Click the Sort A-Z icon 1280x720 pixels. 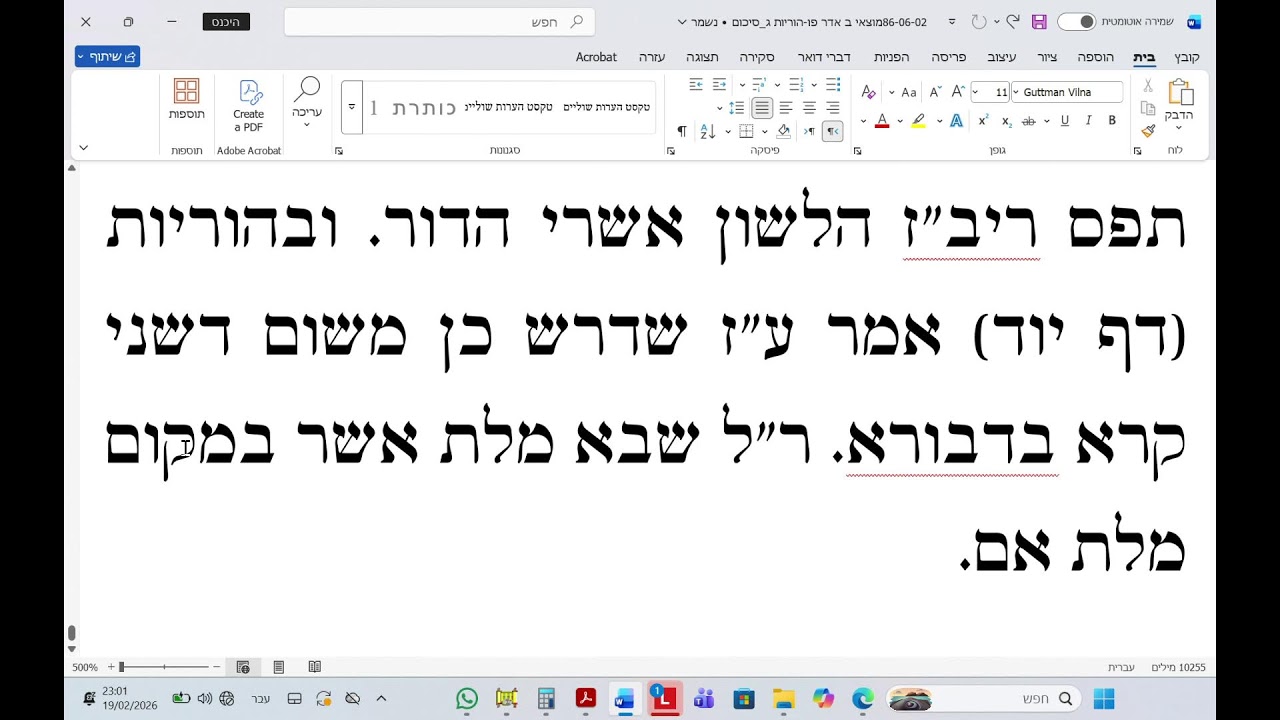[x=708, y=131]
